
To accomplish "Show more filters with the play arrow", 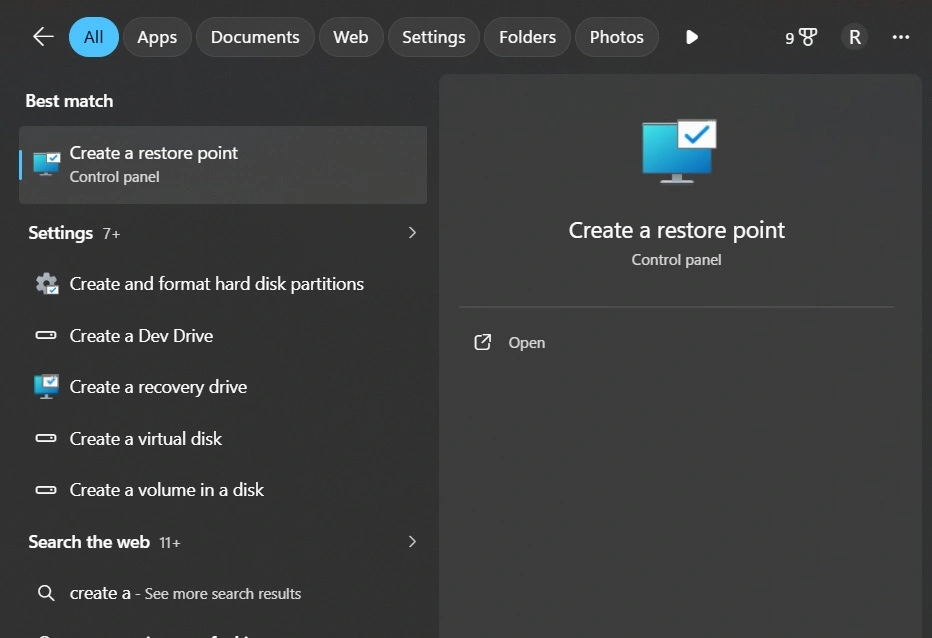I will click(691, 37).
